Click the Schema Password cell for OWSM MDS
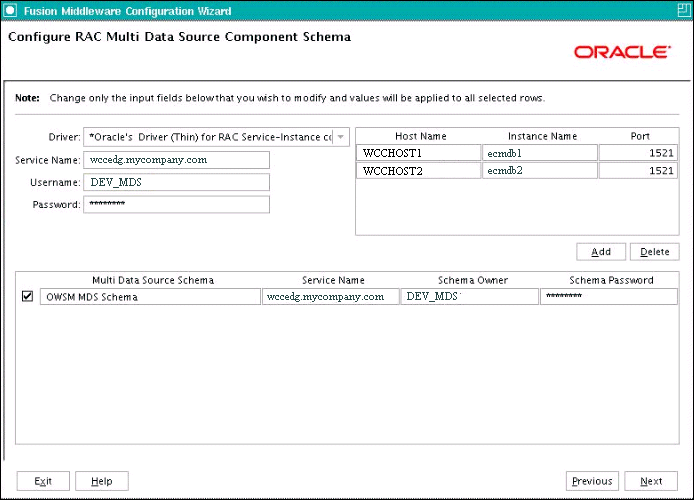The height and width of the screenshot is (500, 694). click(x=609, y=296)
